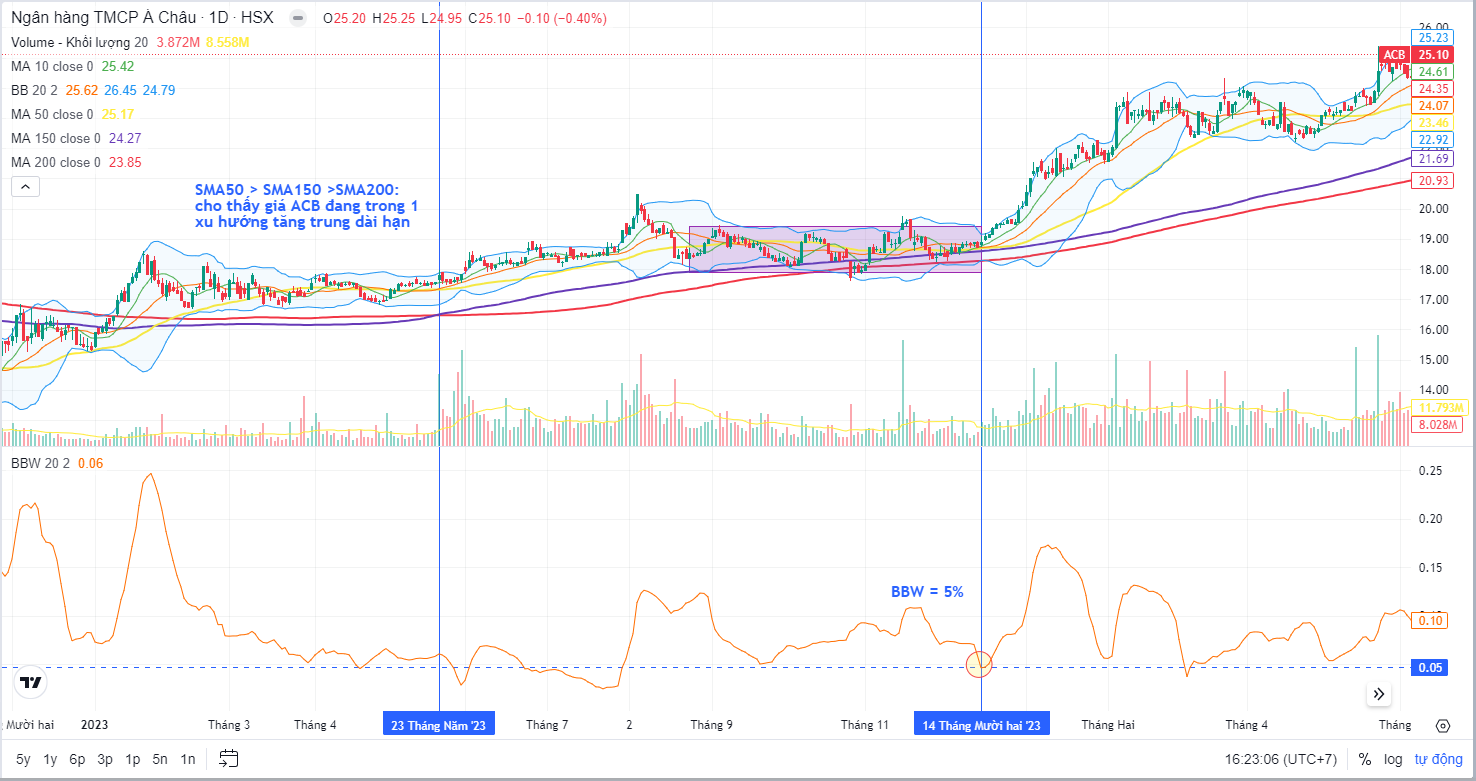
Task: Toggle auto scale tự động
Action: click(x=1438, y=759)
